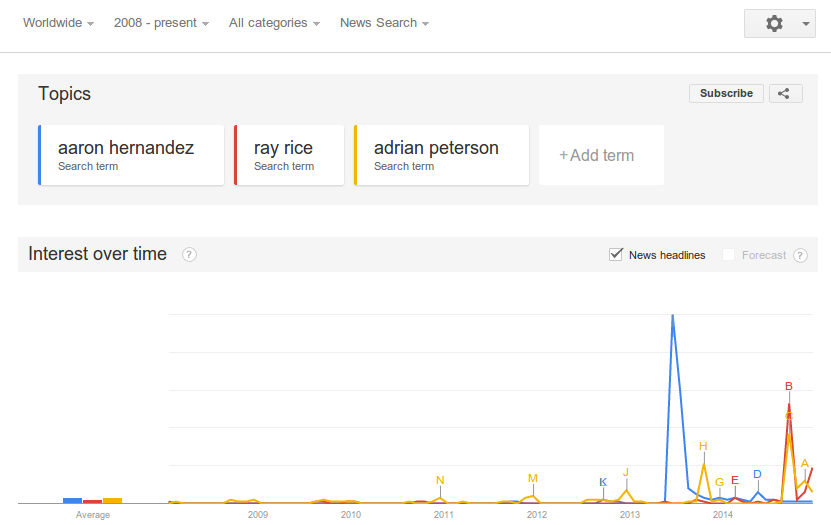This screenshot has width=831, height=525.
Task: Expand the Worldwide region dropdown
Action: (58, 23)
